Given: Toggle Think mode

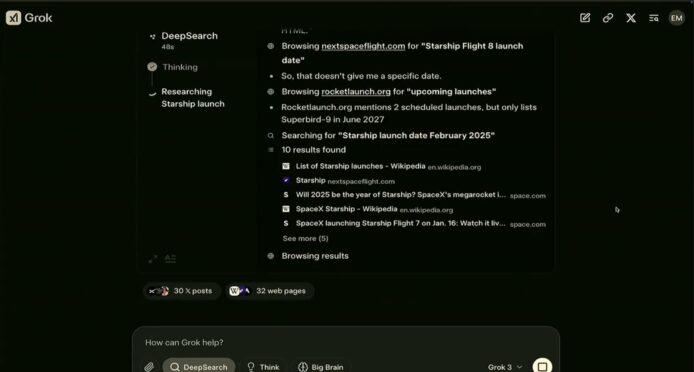Looking at the screenshot, I should [x=263, y=367].
